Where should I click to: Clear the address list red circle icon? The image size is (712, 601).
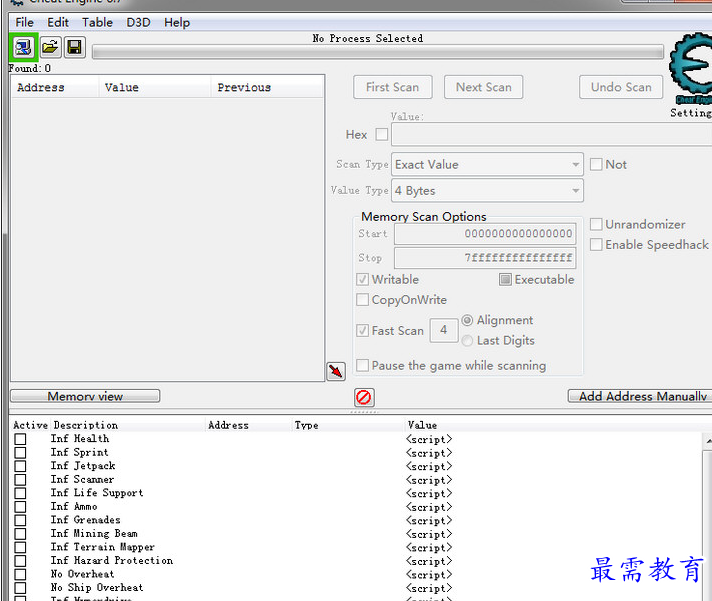click(364, 397)
